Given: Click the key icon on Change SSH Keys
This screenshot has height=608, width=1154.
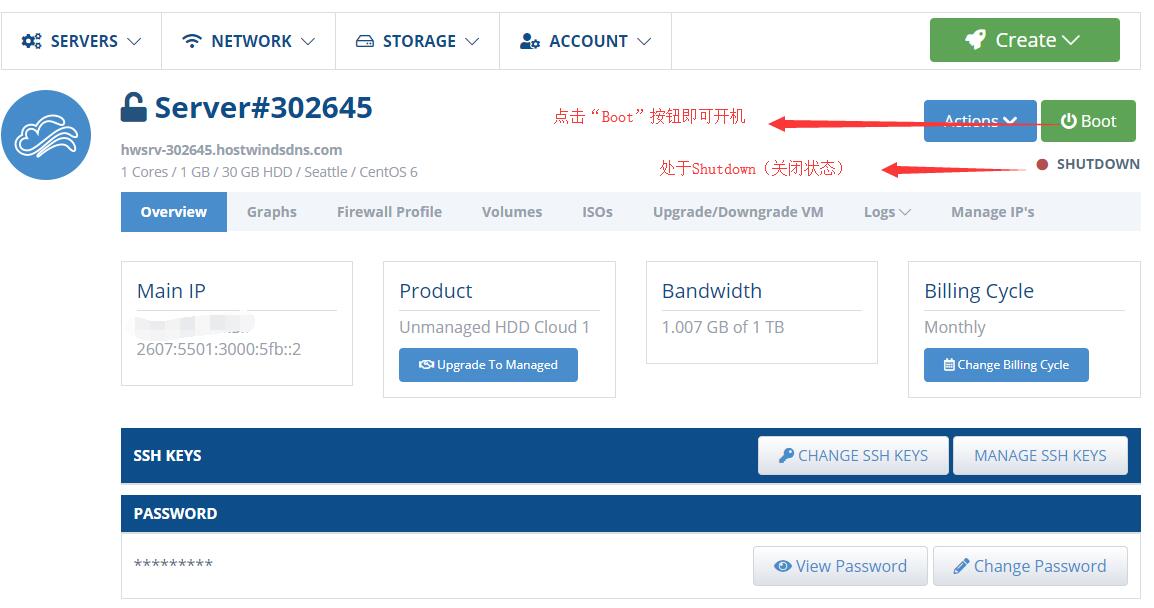Looking at the screenshot, I should tap(789, 455).
